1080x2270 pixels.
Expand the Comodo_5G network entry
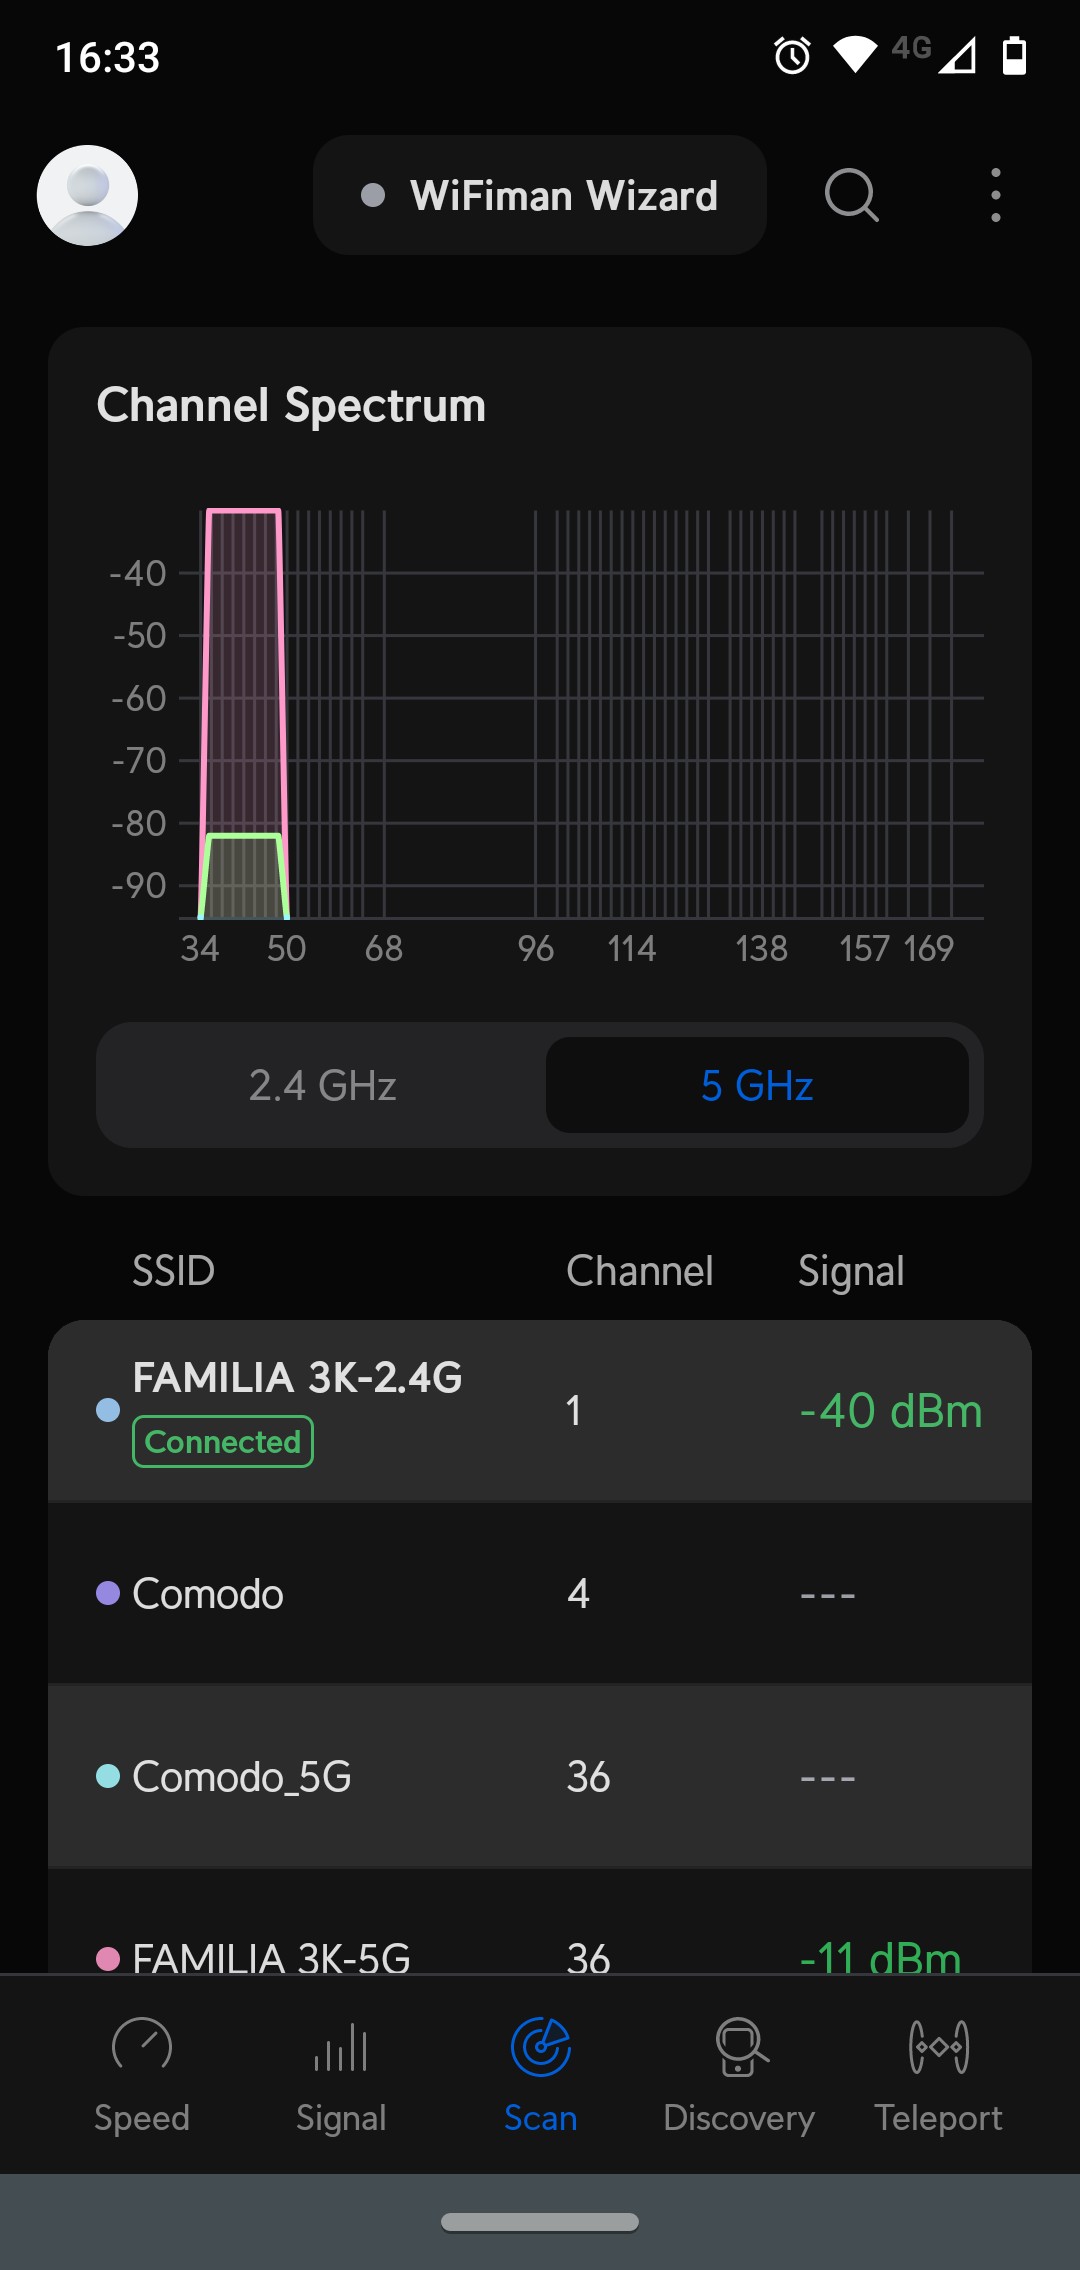coord(540,1777)
